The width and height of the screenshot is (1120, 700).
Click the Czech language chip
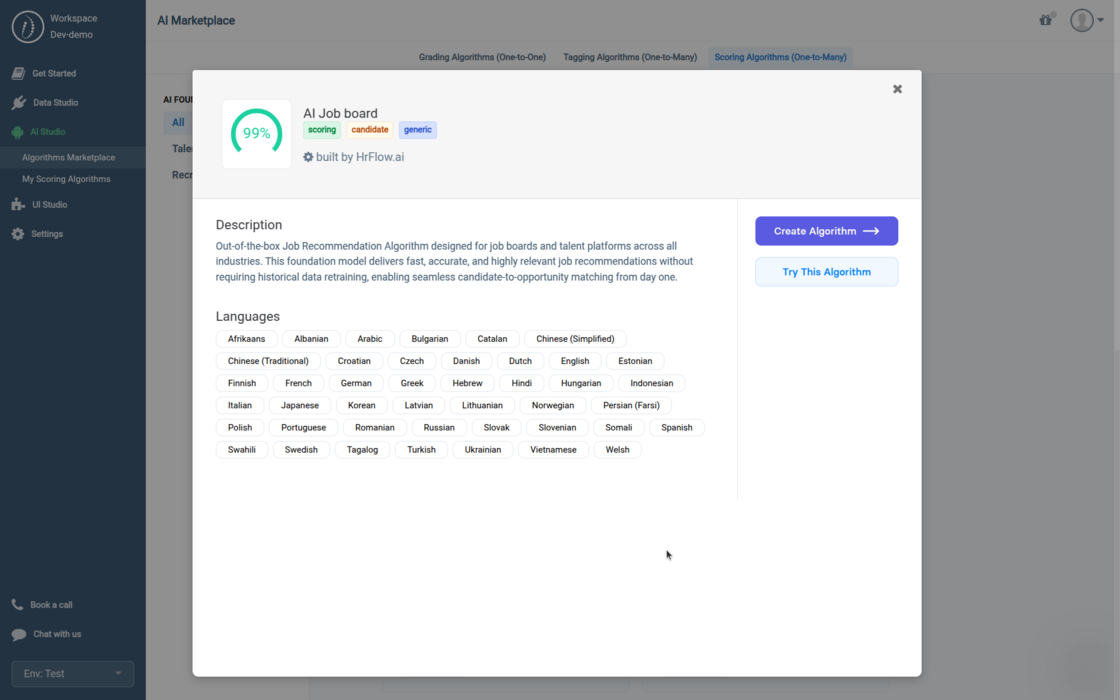(411, 361)
